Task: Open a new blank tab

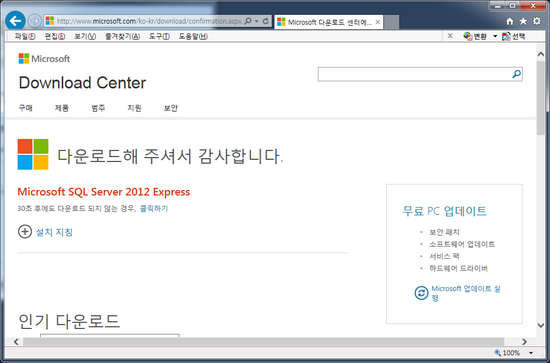Action: [x=391, y=22]
